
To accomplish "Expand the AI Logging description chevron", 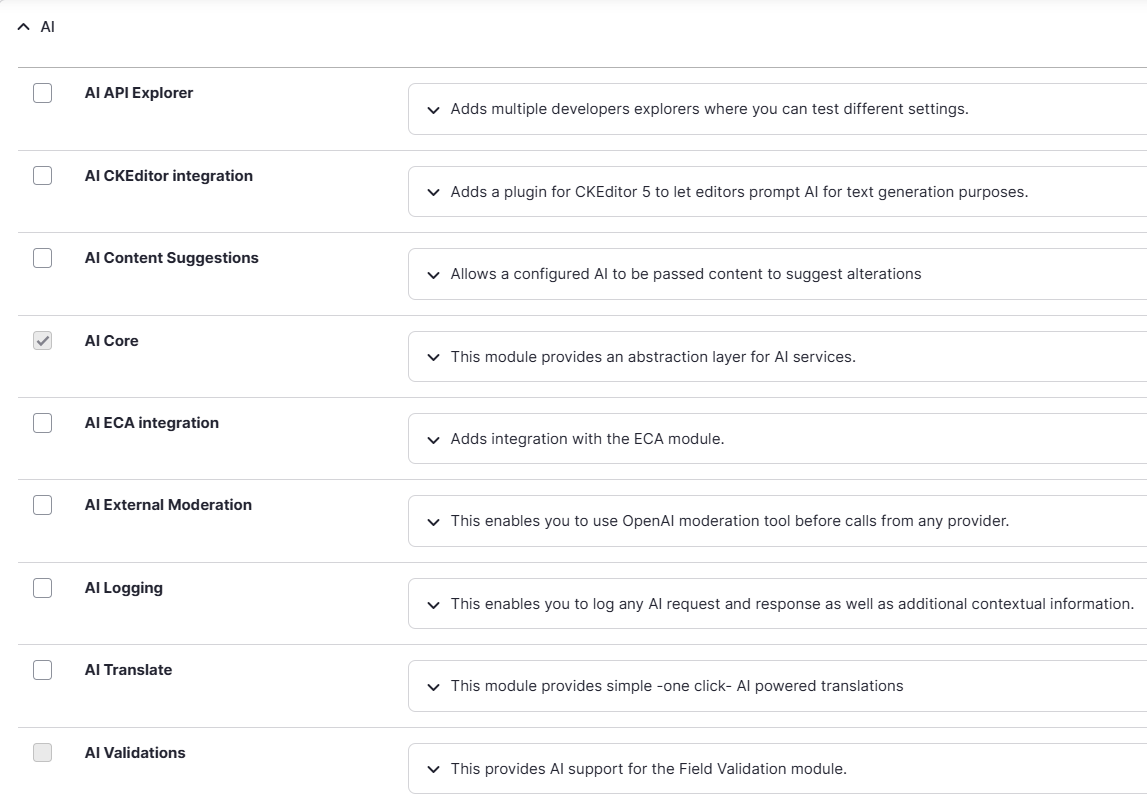I will tap(433, 604).
